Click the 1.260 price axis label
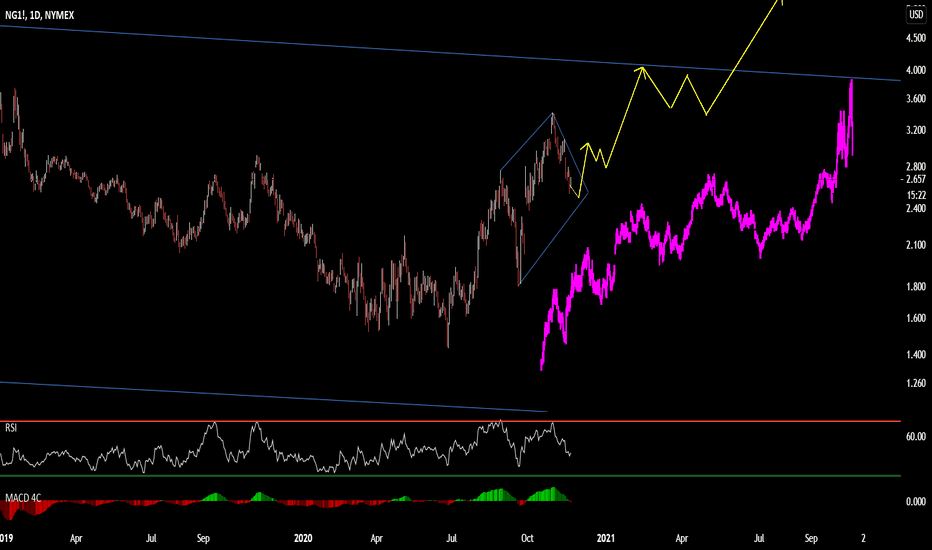The width and height of the screenshot is (932, 550). pyautogui.click(x=916, y=384)
